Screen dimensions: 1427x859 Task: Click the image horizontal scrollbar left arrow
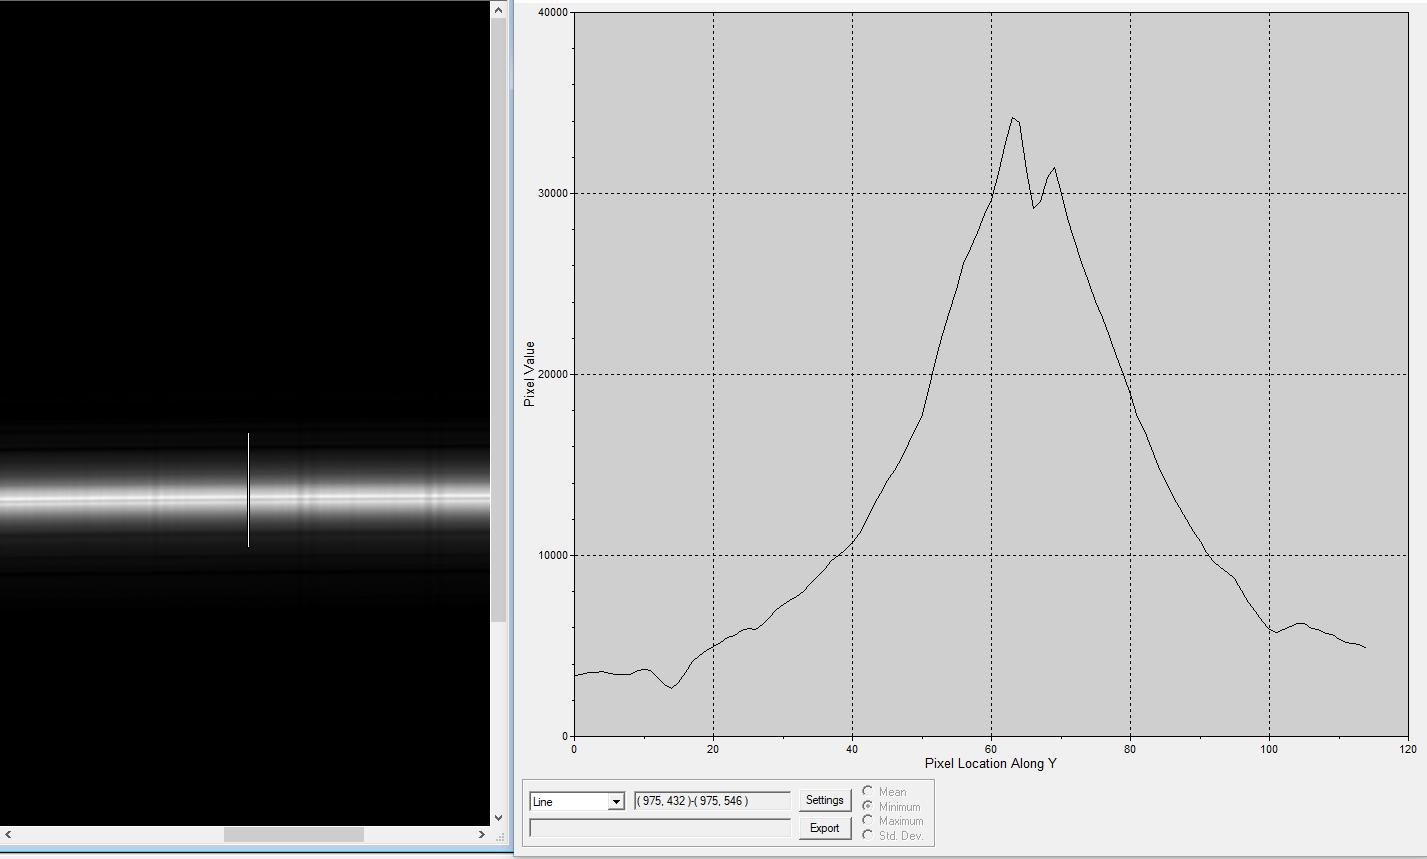pyautogui.click(x=8, y=834)
